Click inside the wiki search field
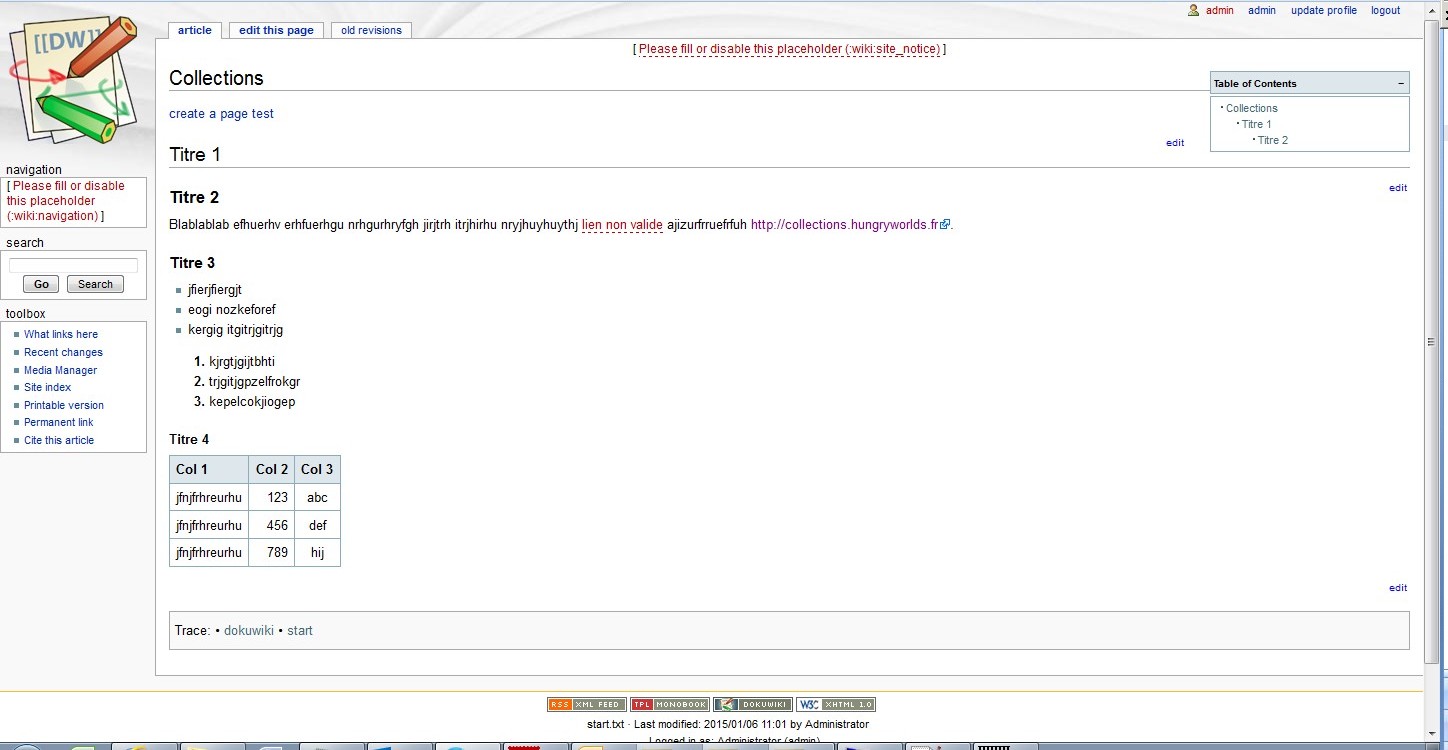Viewport: 1448px width, 750px height. (73, 266)
